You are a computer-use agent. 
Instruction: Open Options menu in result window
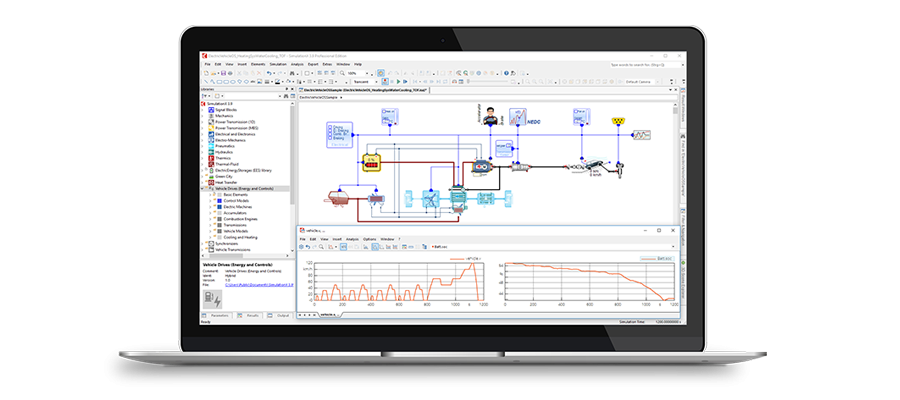370,239
